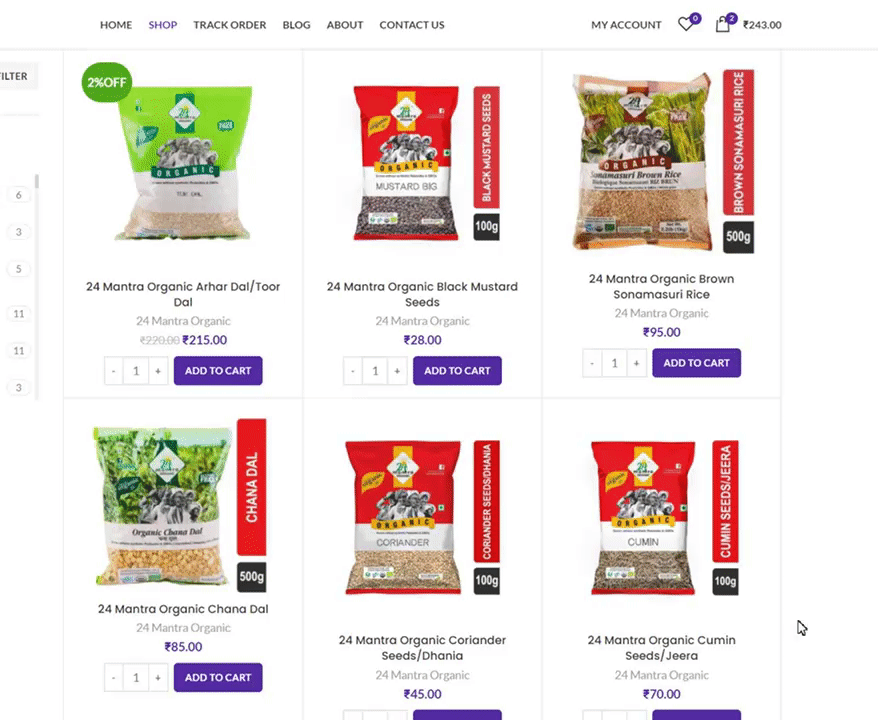Viewport: 878px width, 720px height.
Task: Decrease quantity for Black Mustard Seeds
Action: point(353,371)
